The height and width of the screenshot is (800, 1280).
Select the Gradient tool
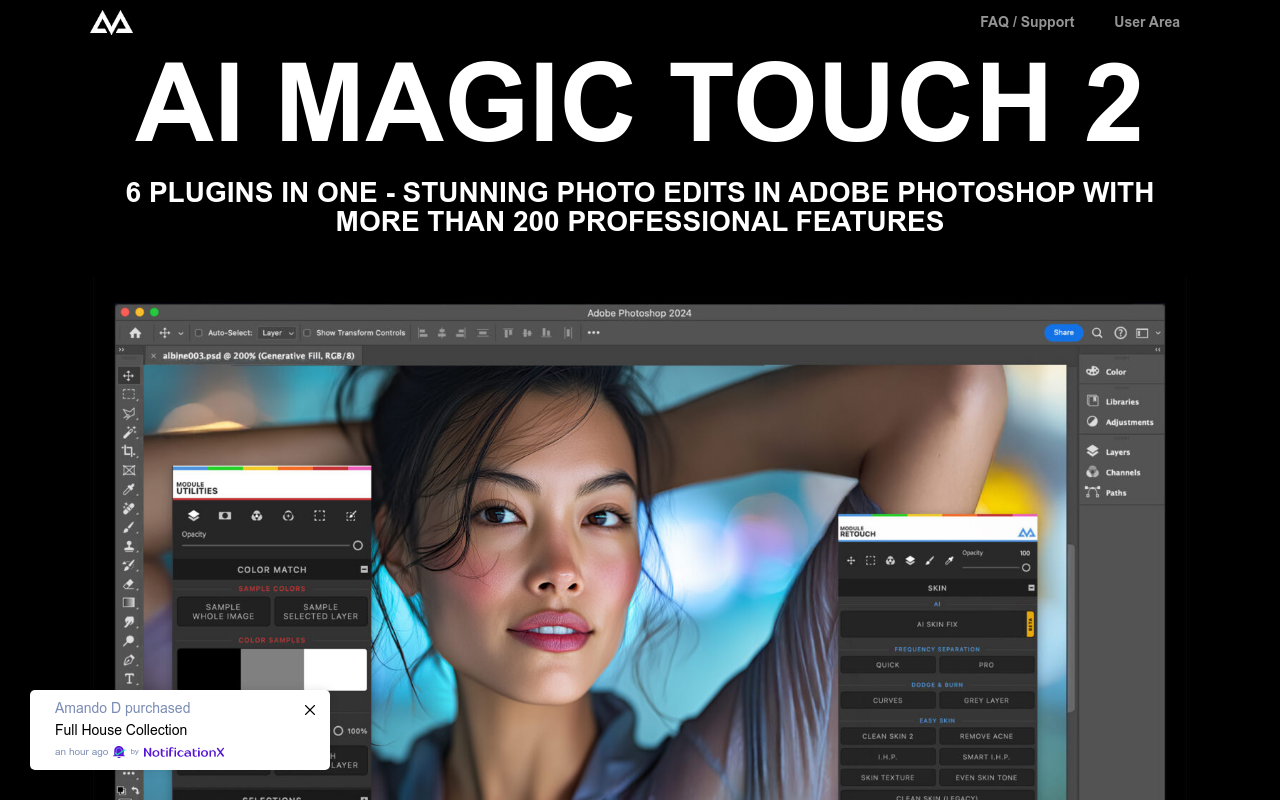pyautogui.click(x=129, y=603)
